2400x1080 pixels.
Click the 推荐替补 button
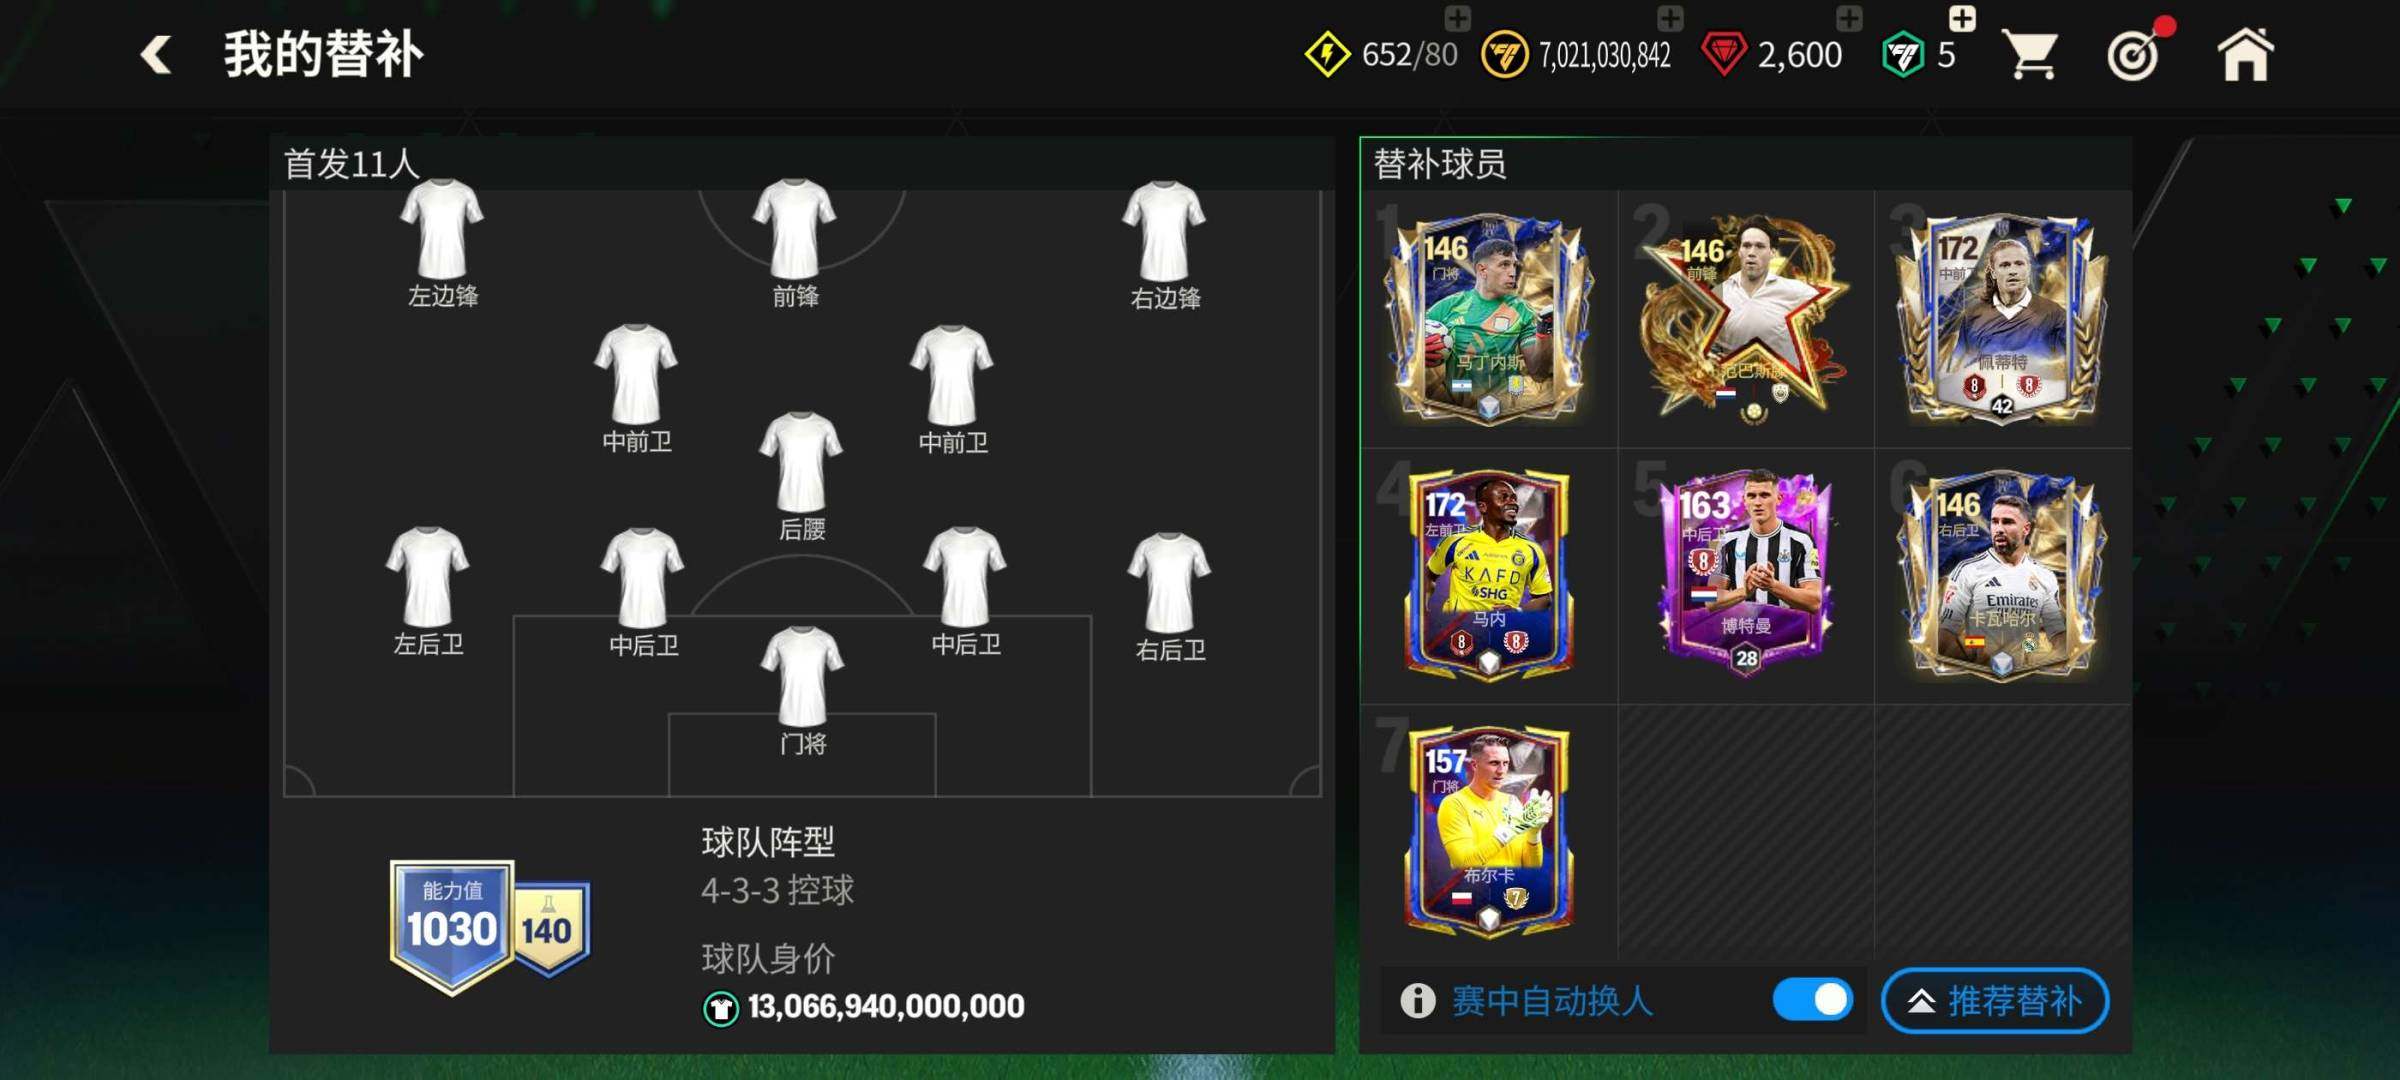pyautogui.click(x=1995, y=1000)
